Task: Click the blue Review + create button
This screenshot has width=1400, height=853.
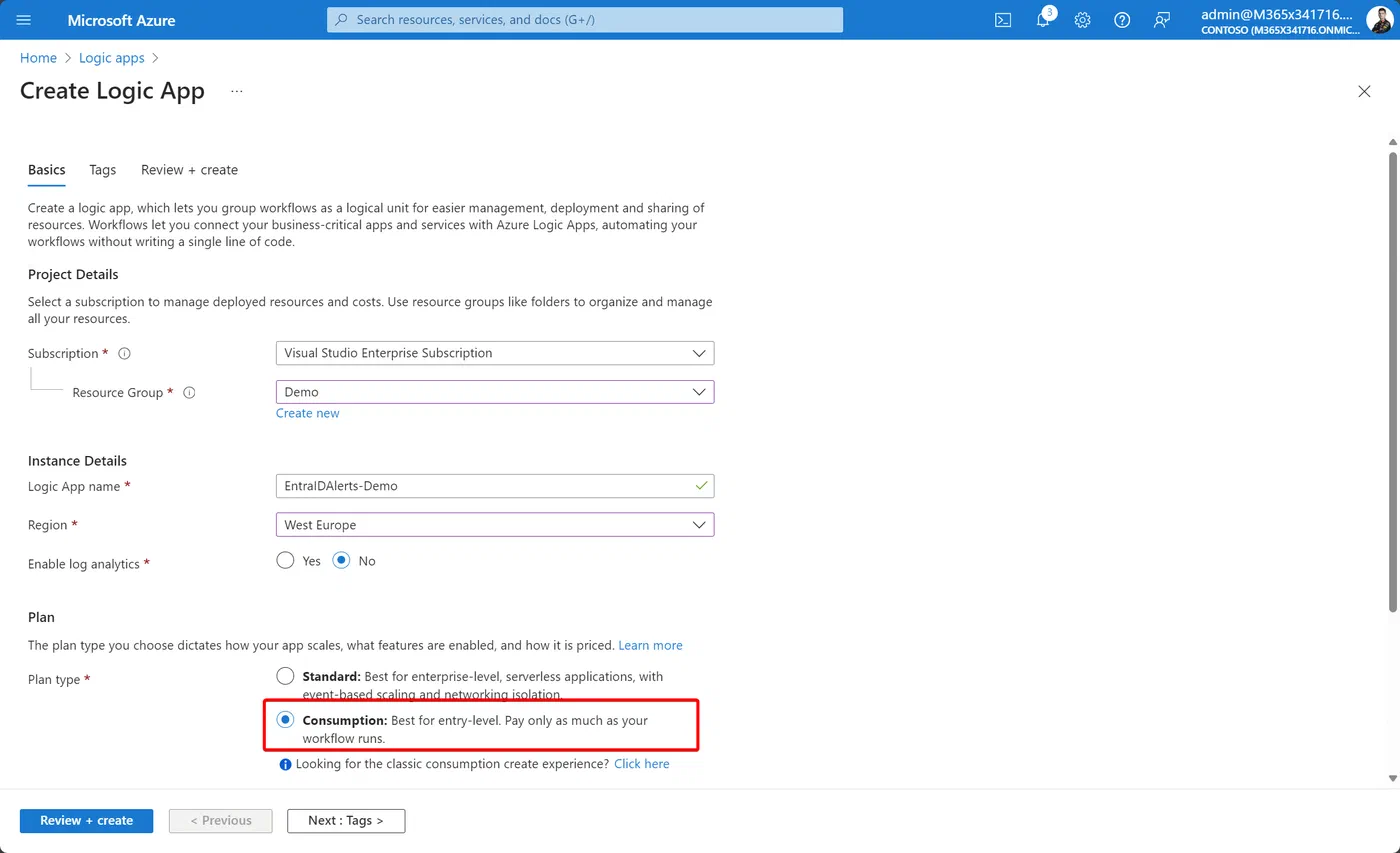Action: pyautogui.click(x=86, y=820)
